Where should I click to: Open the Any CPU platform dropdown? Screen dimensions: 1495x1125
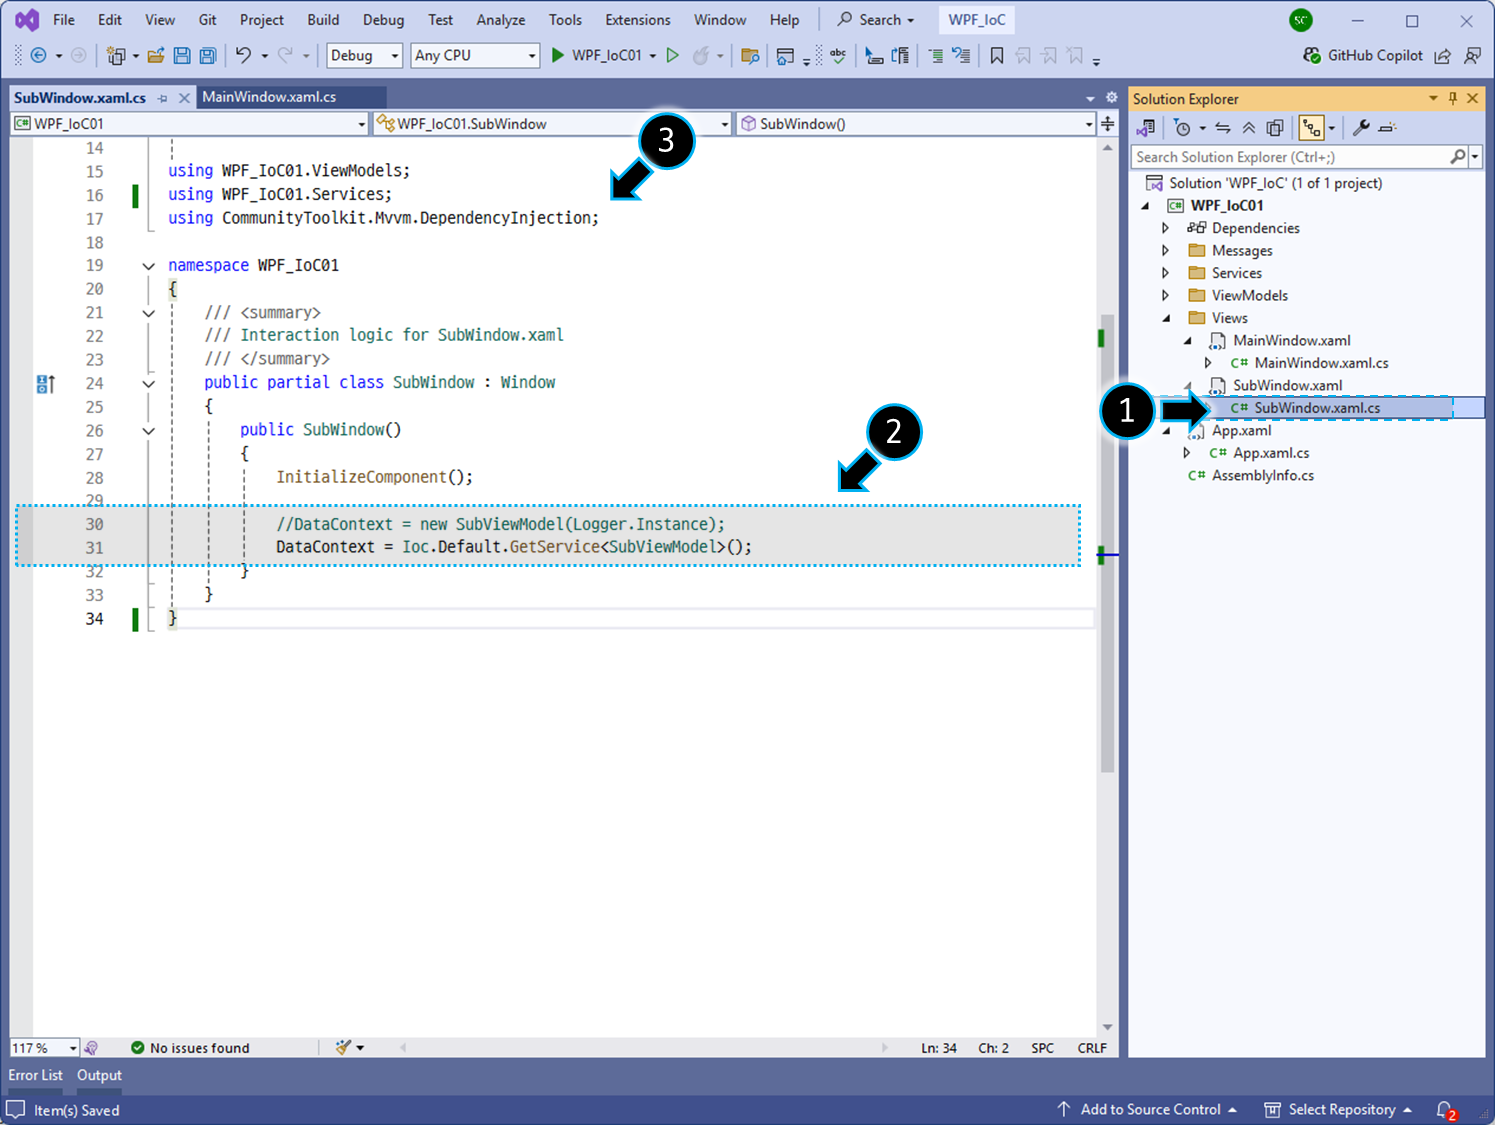click(x=476, y=56)
